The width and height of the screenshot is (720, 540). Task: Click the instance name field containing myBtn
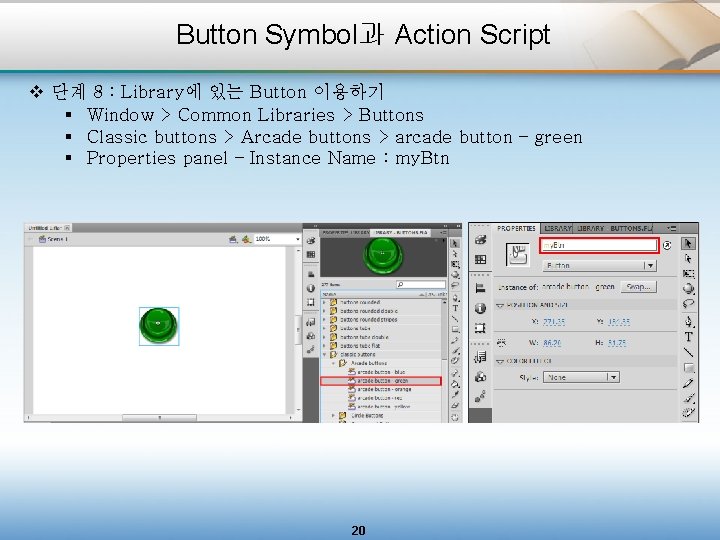coord(599,245)
